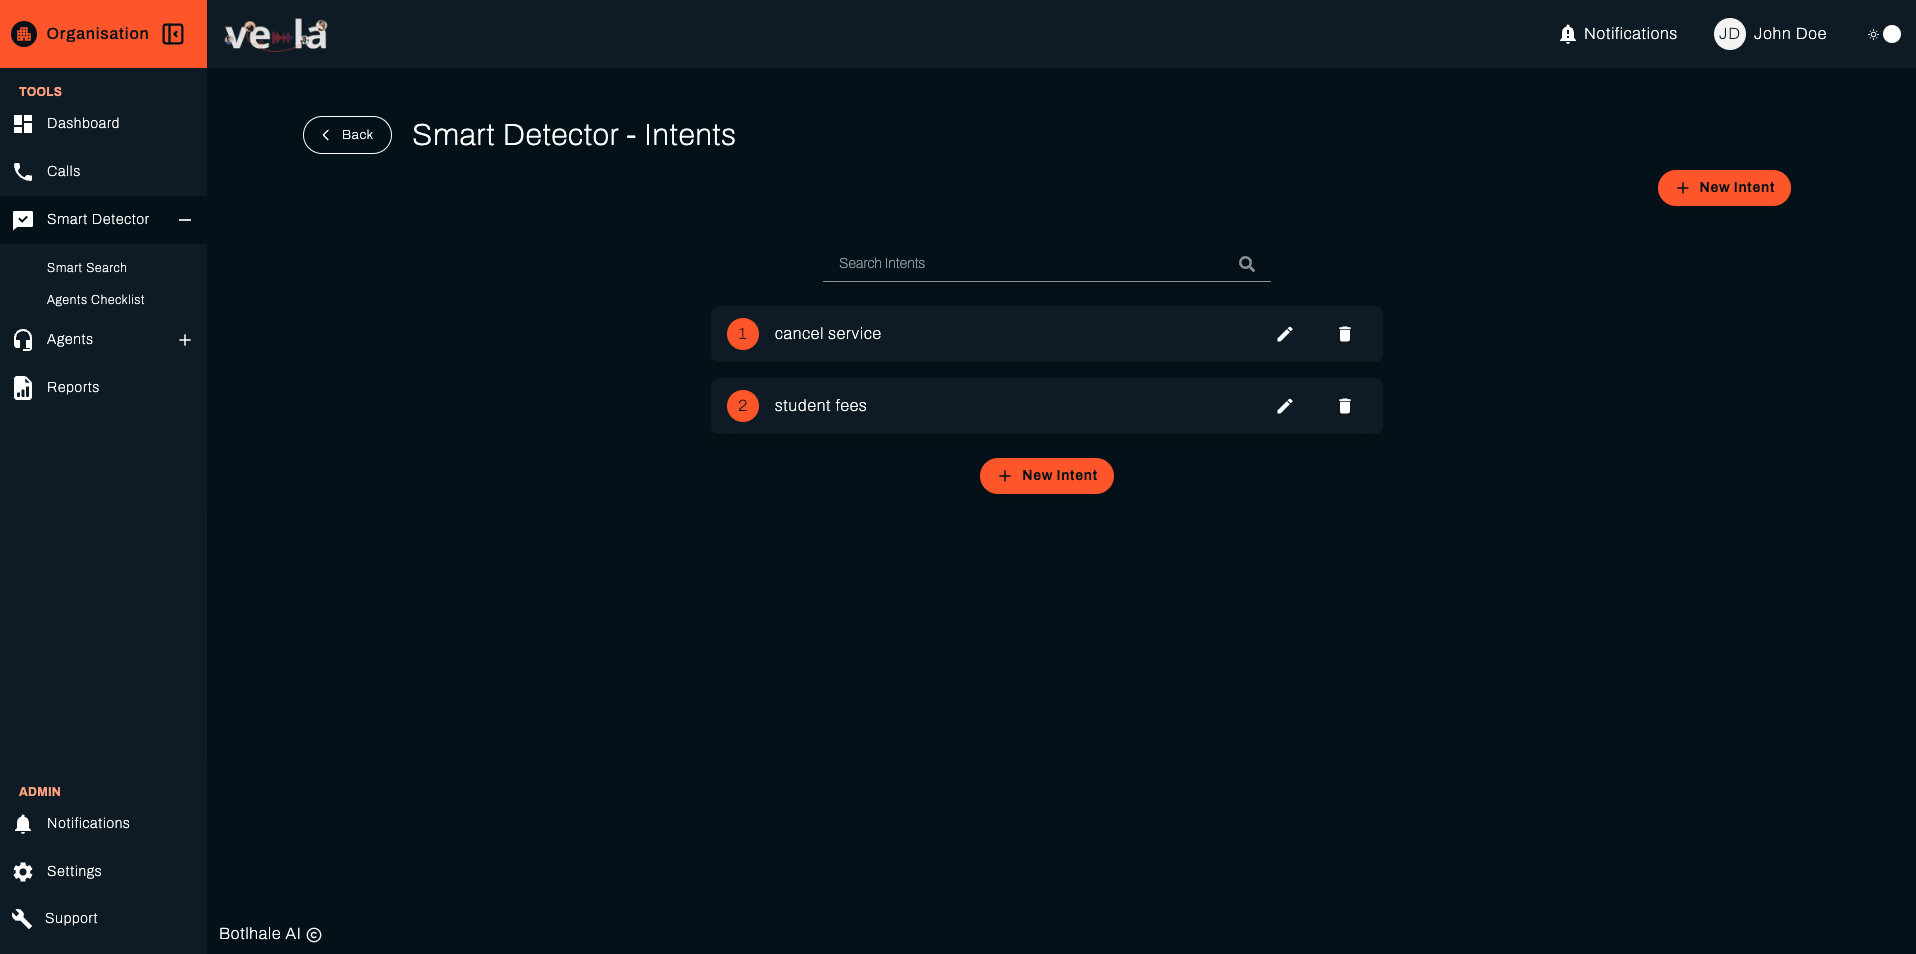Click the Back button
Viewport: 1916px width, 954px height.
click(x=347, y=135)
